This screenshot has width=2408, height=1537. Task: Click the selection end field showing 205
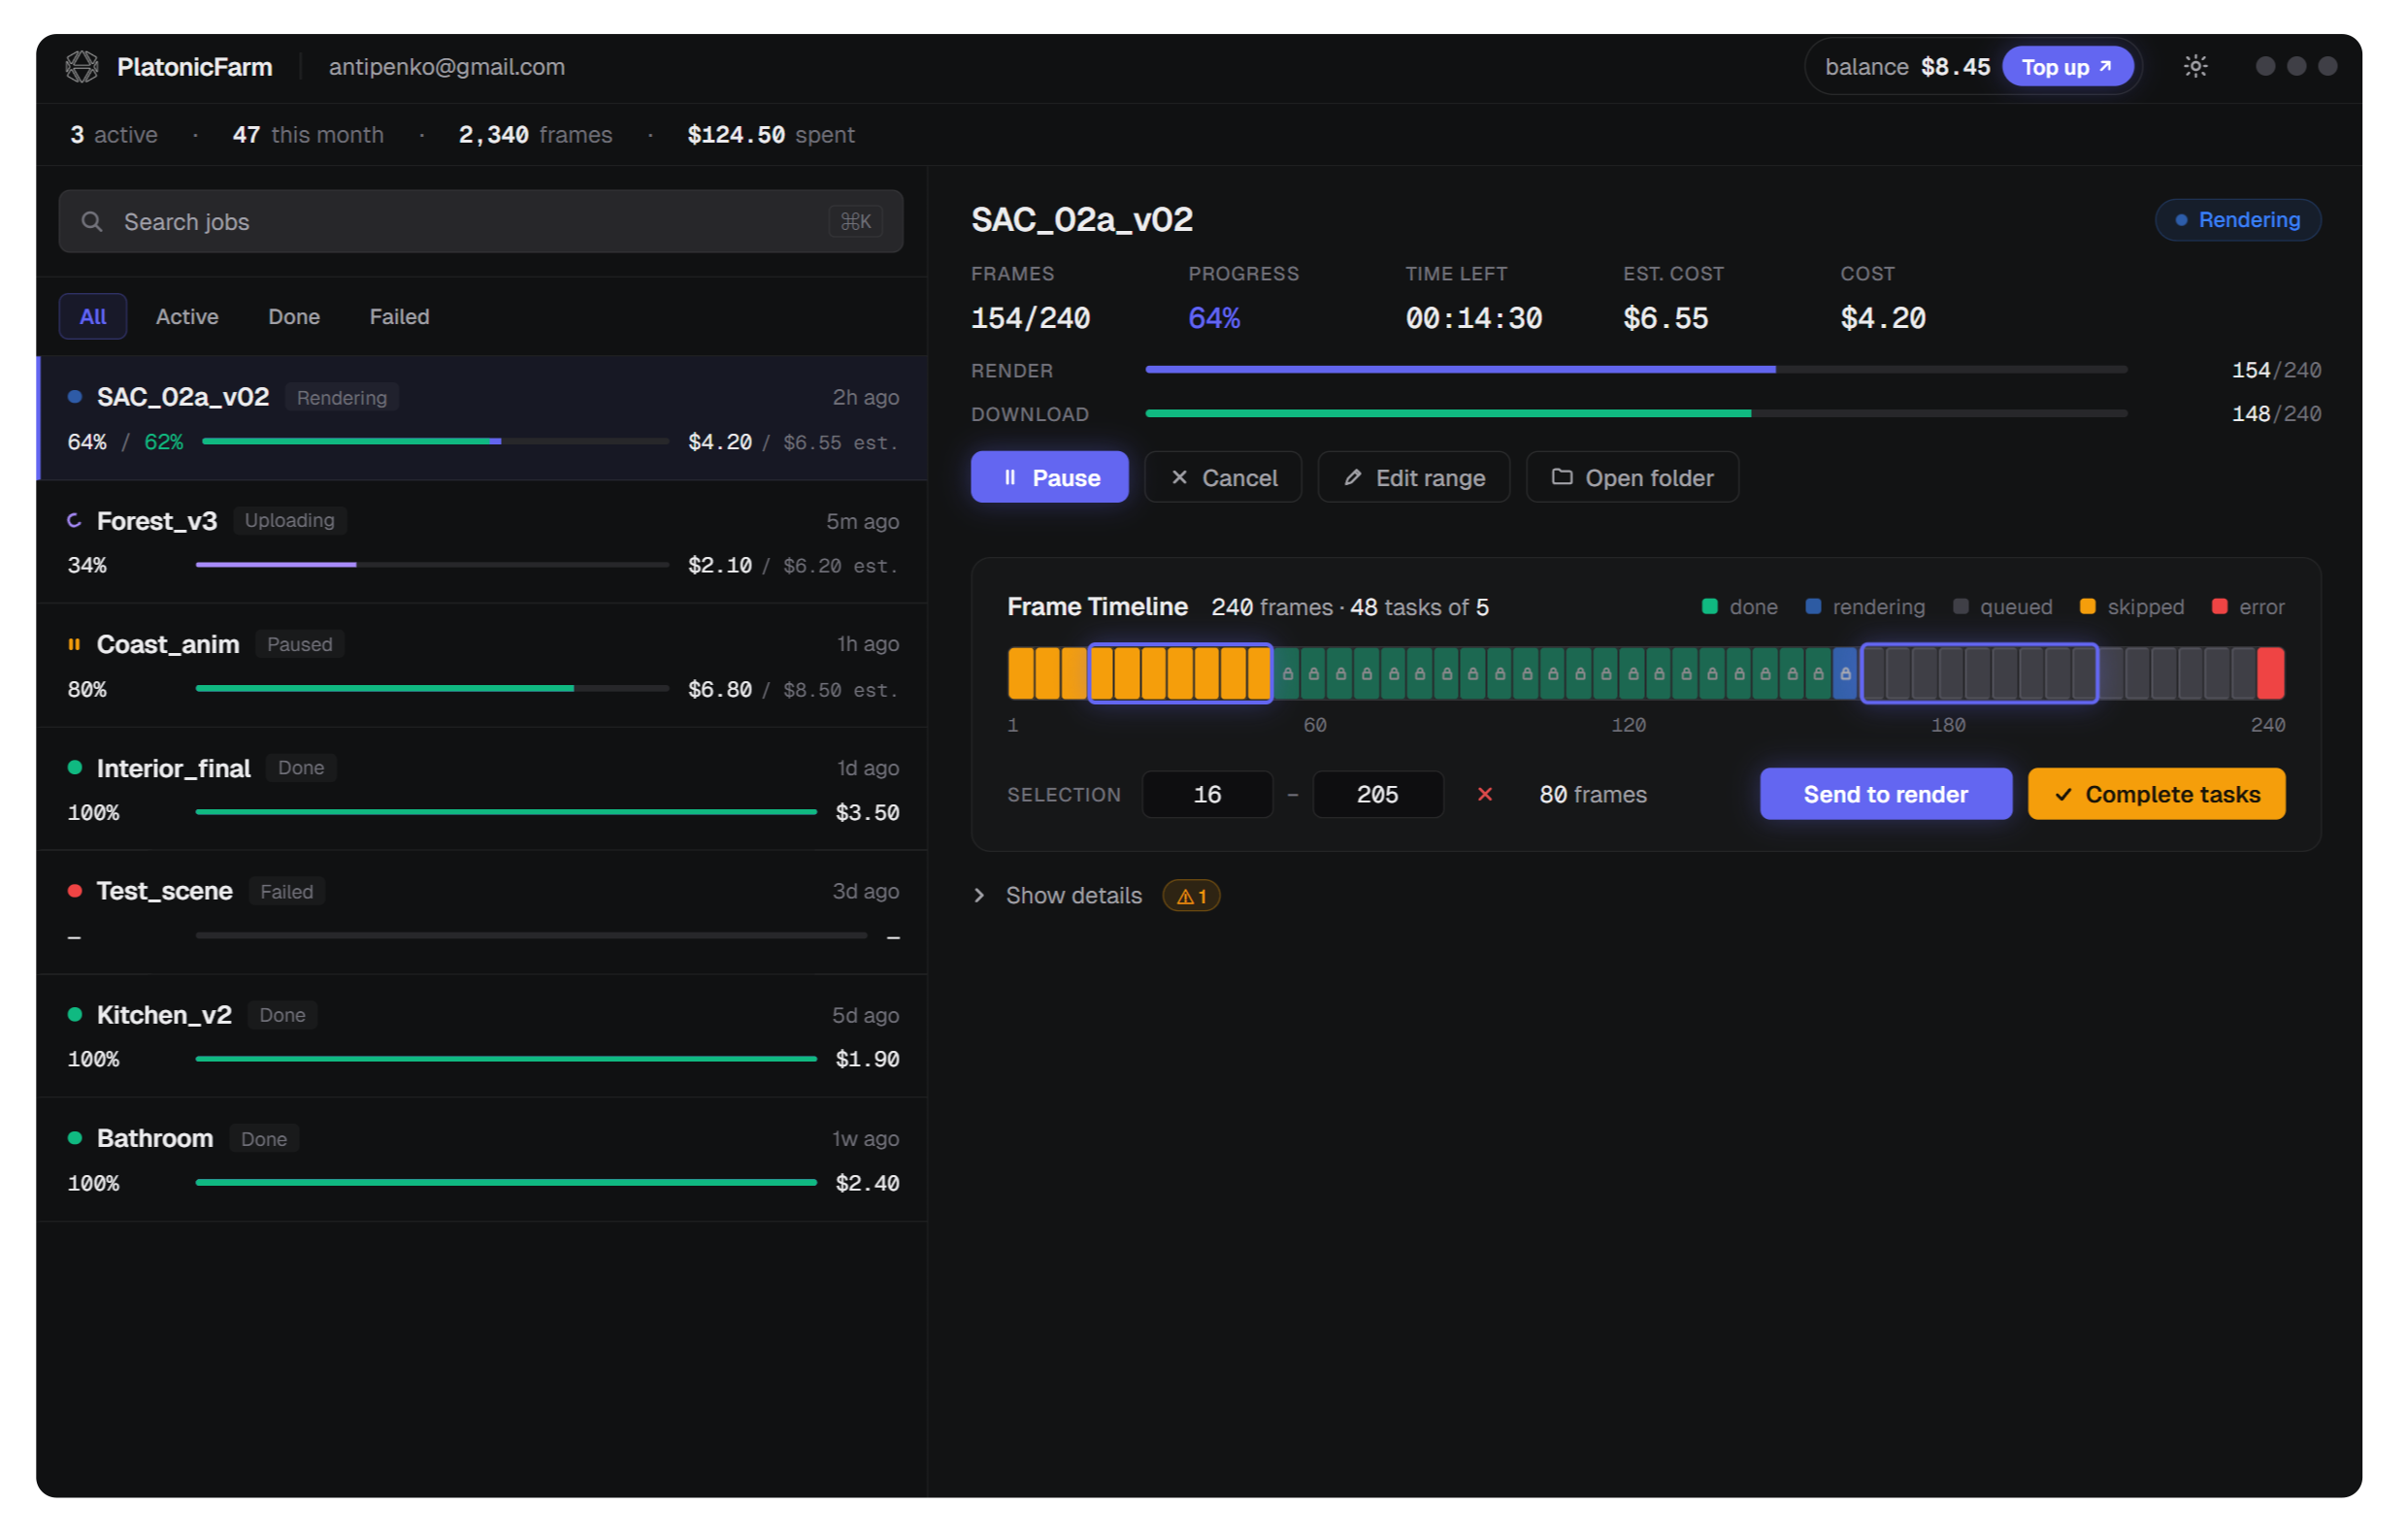tap(1378, 794)
